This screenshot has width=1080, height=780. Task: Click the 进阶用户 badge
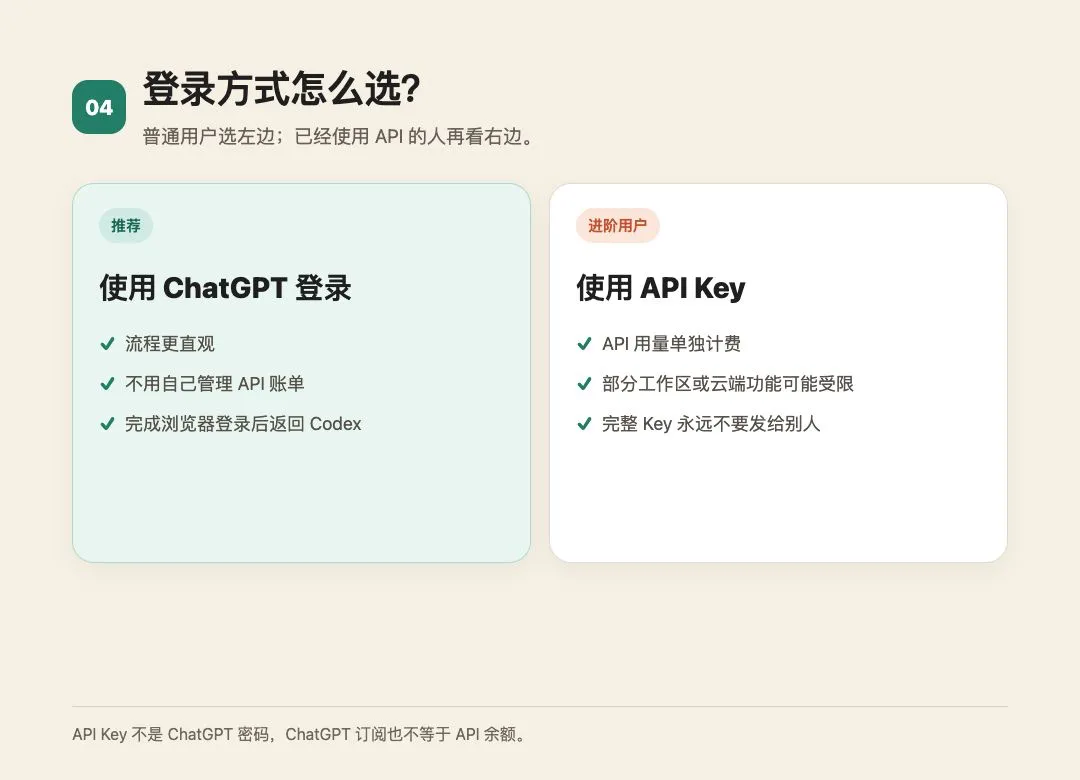[617, 225]
